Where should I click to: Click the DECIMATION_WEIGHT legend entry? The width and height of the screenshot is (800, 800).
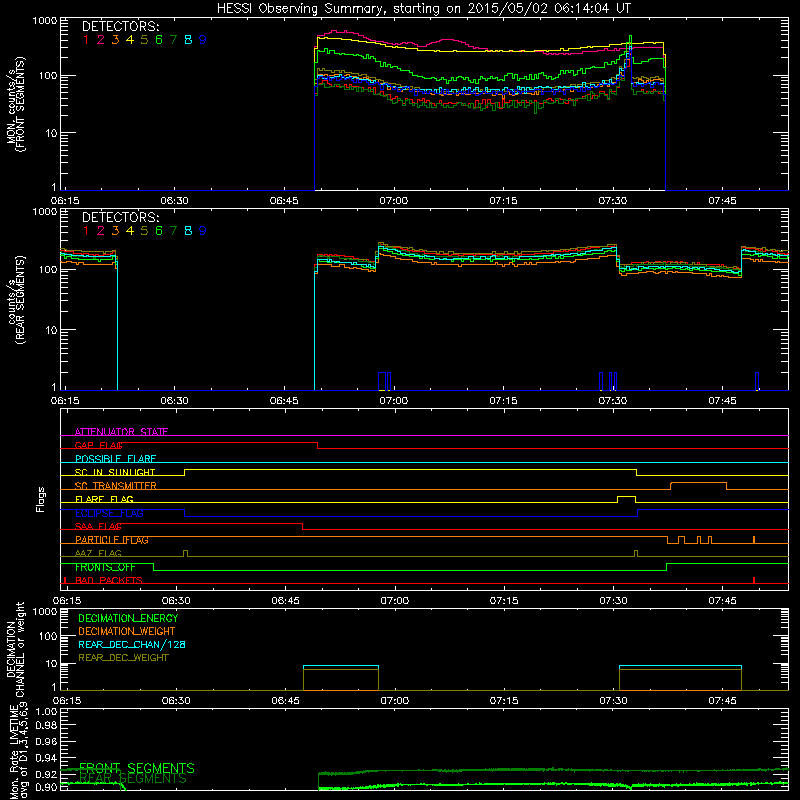point(127,632)
